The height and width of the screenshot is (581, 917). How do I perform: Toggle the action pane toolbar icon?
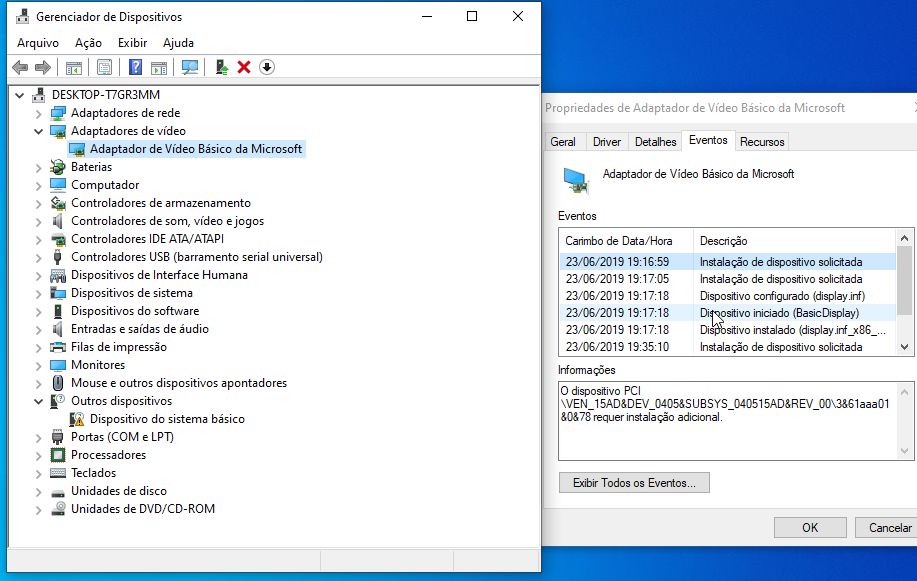coord(158,67)
